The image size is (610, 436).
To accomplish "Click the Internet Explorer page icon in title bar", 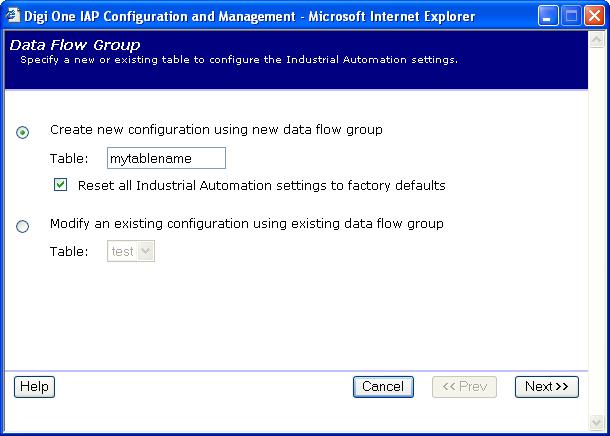I will [x=14, y=16].
